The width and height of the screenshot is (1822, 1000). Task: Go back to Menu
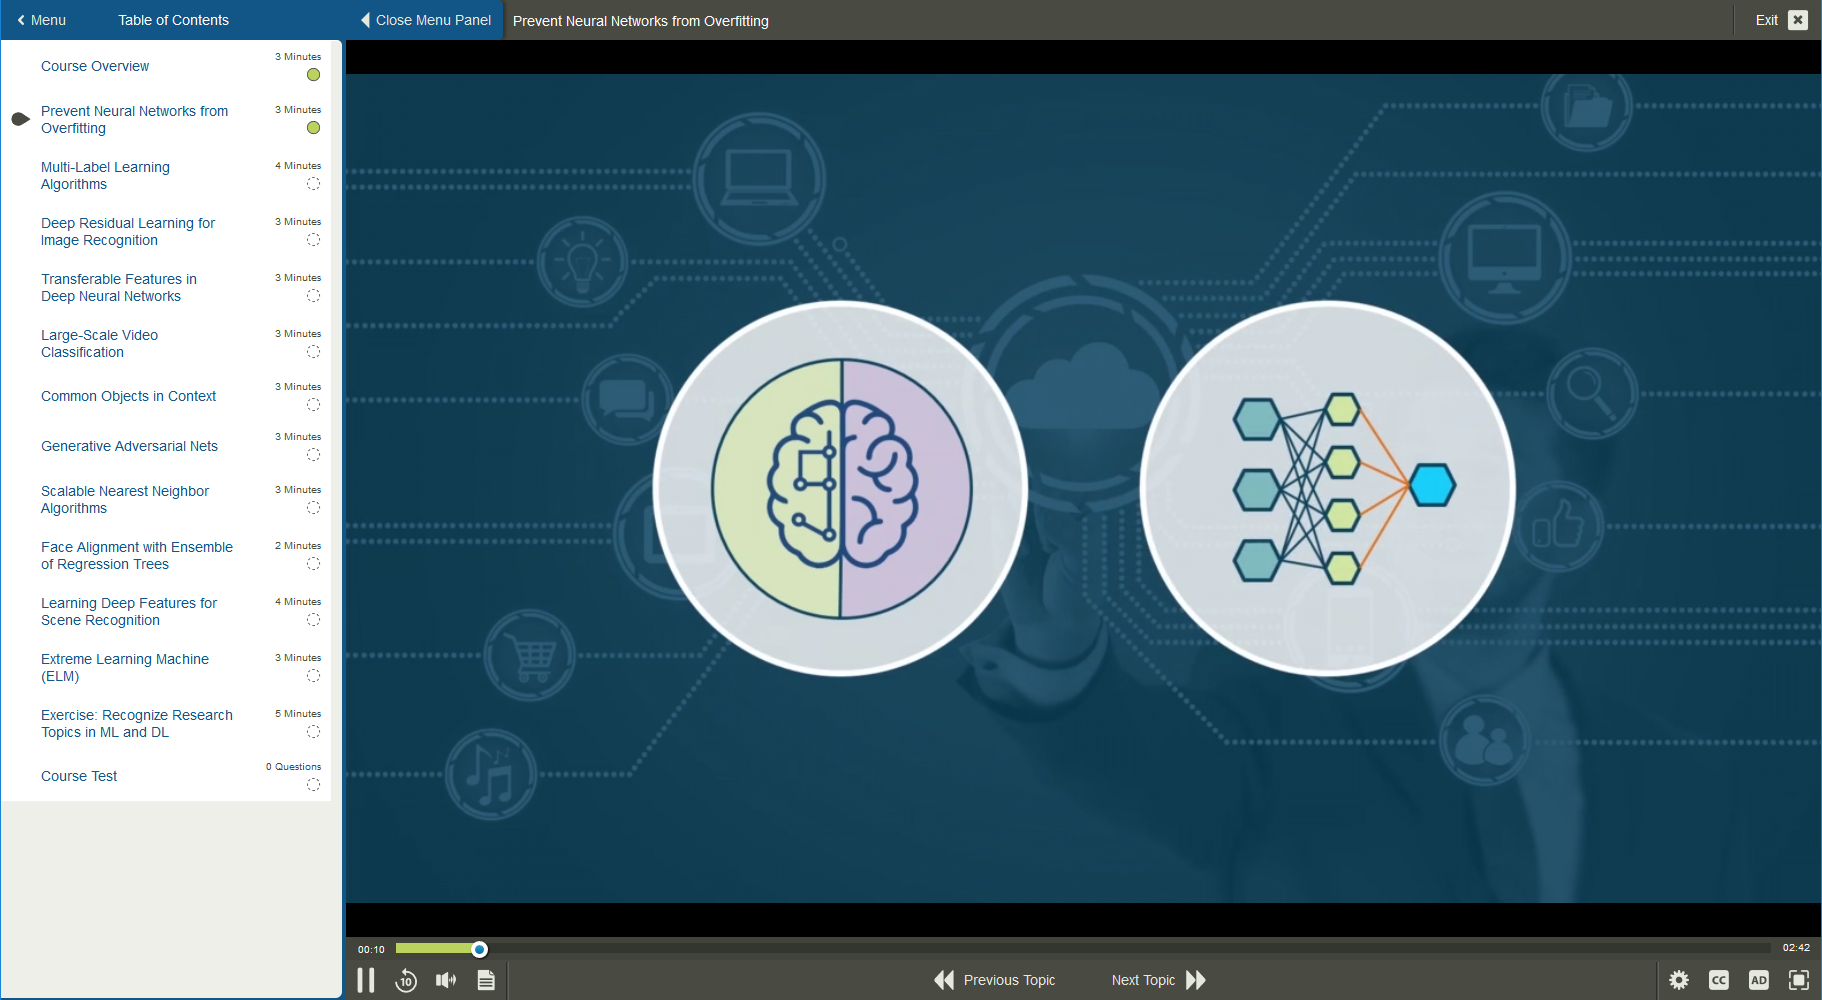click(x=41, y=20)
